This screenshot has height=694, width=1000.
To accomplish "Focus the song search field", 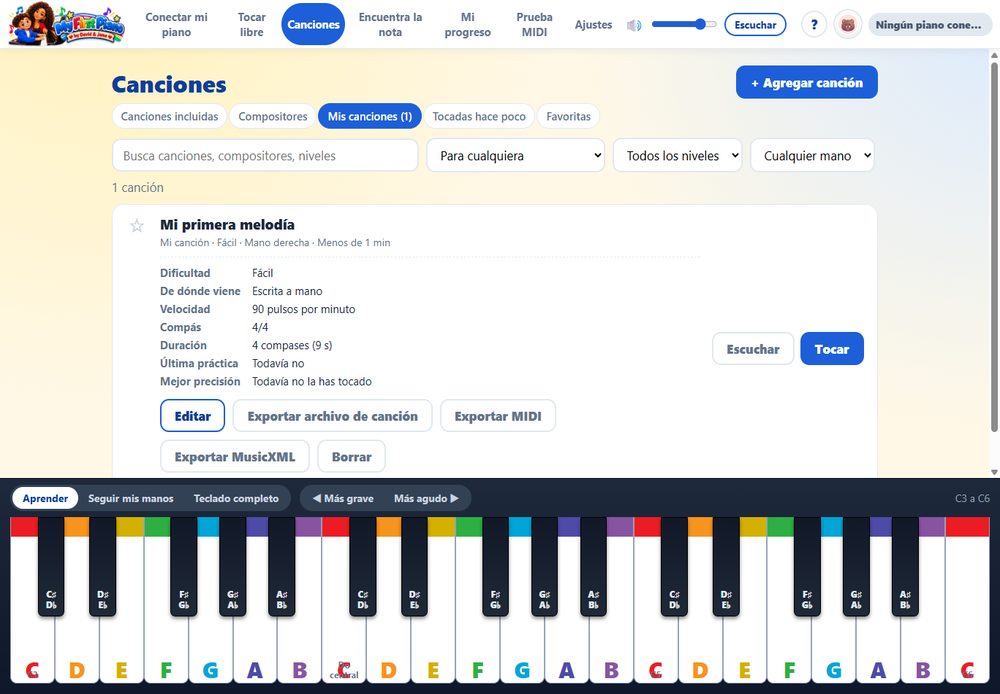I will tap(265, 156).
